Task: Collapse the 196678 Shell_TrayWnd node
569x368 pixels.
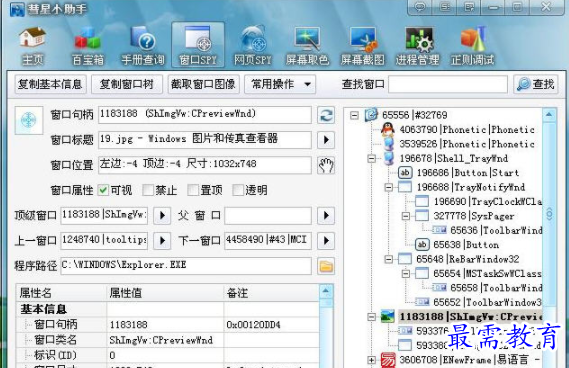Action: tap(371, 159)
